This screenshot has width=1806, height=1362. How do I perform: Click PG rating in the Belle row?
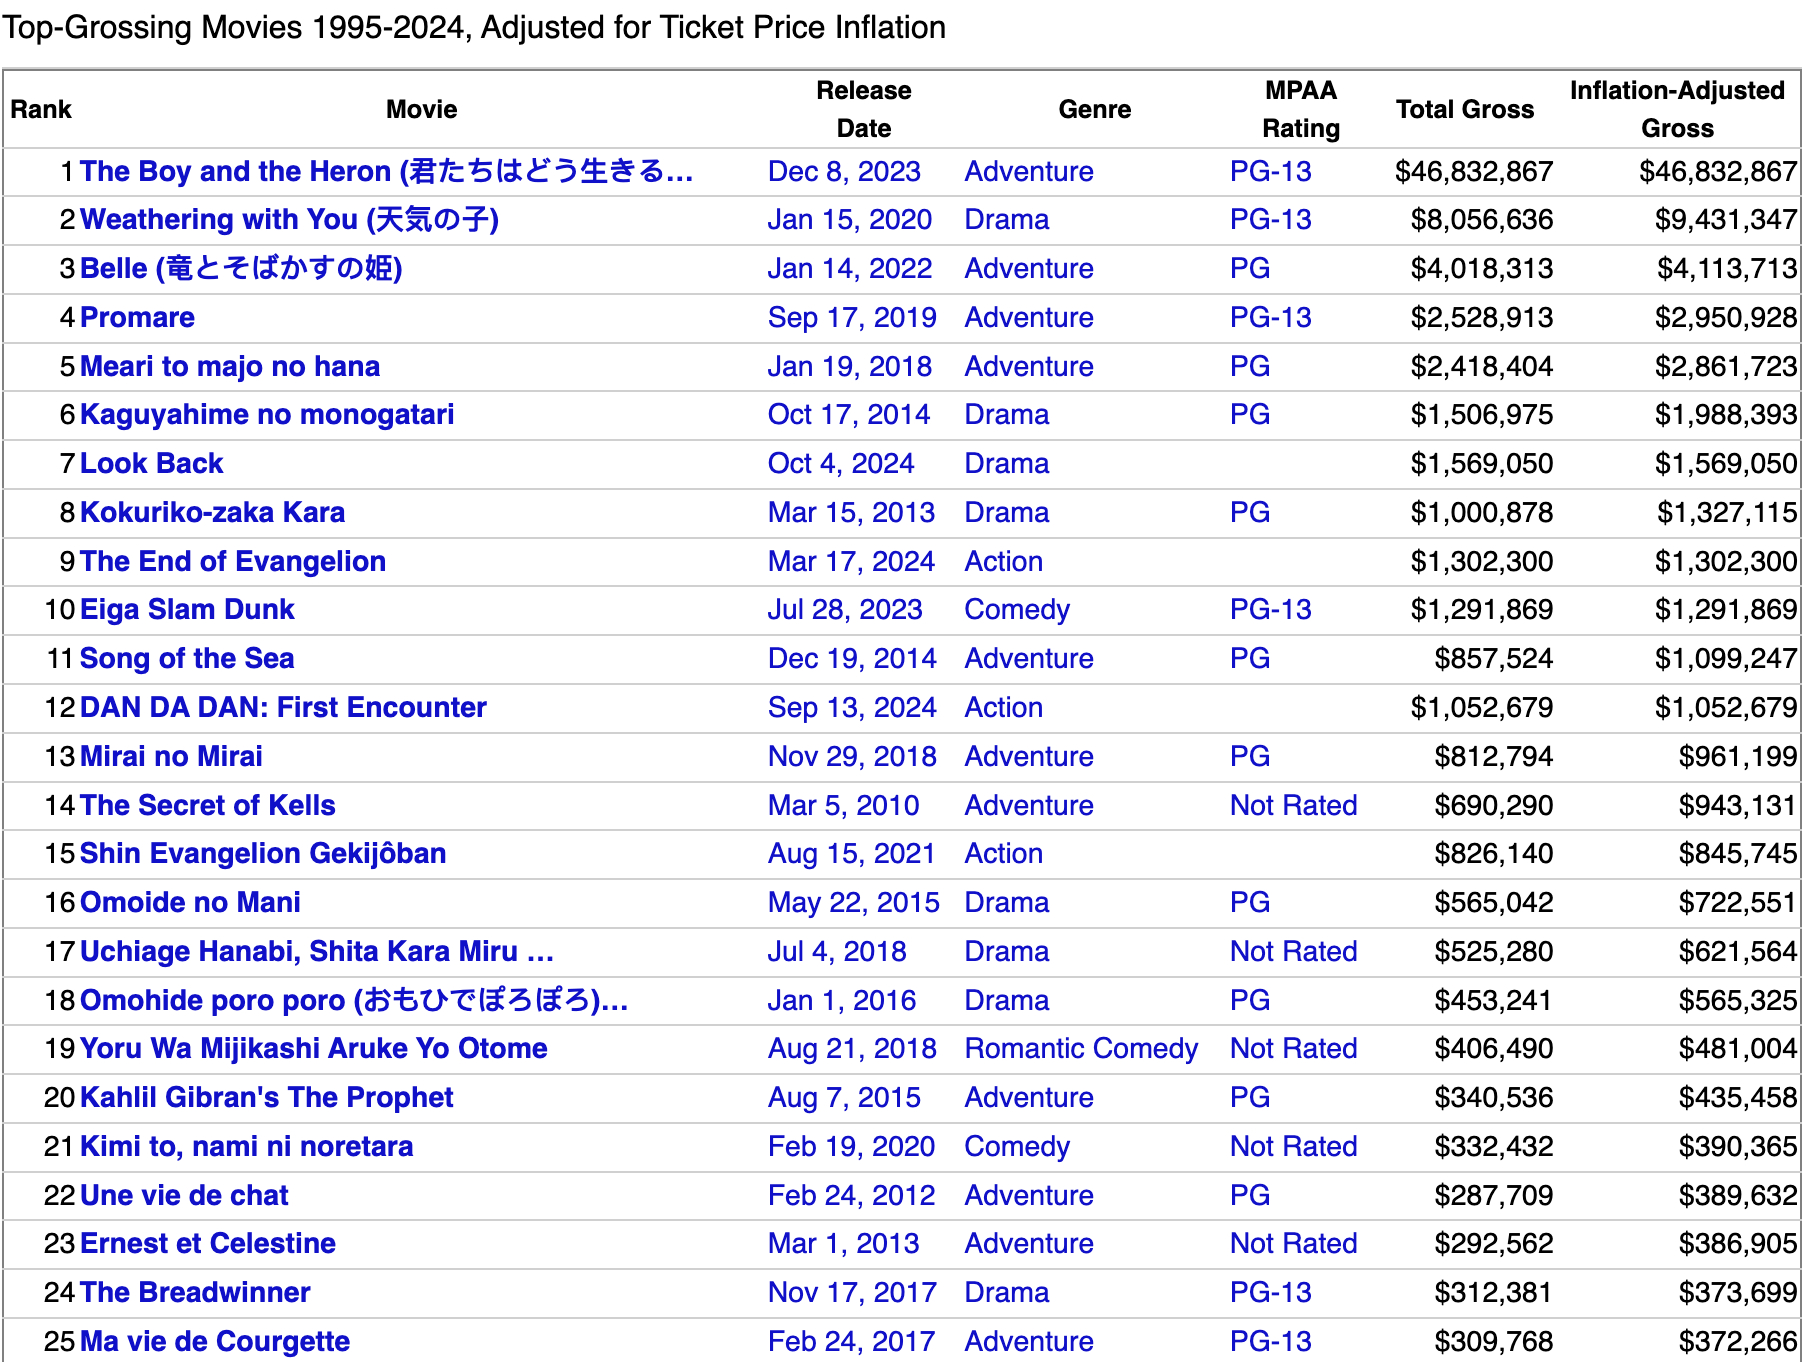[1250, 268]
